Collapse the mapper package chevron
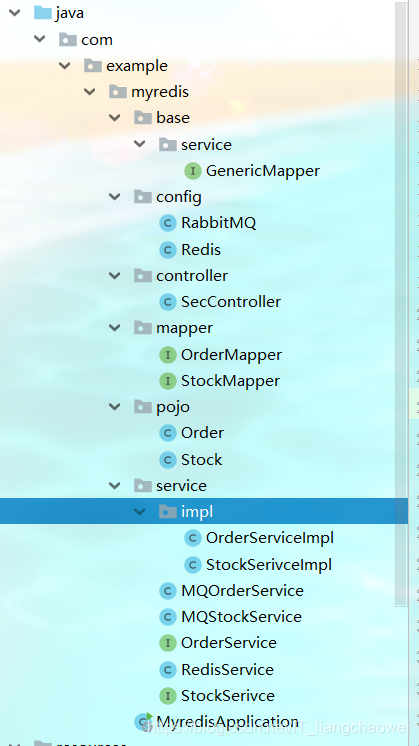The width and height of the screenshot is (419, 746). 115,328
